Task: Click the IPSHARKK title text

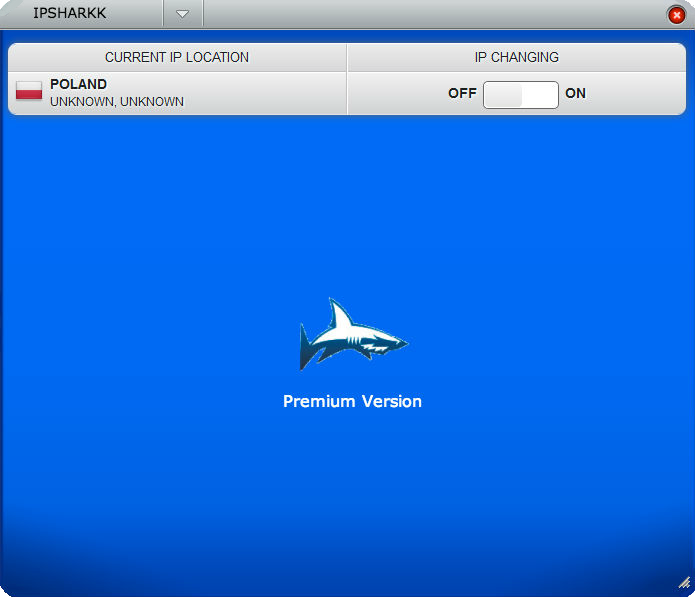Action: pos(70,13)
